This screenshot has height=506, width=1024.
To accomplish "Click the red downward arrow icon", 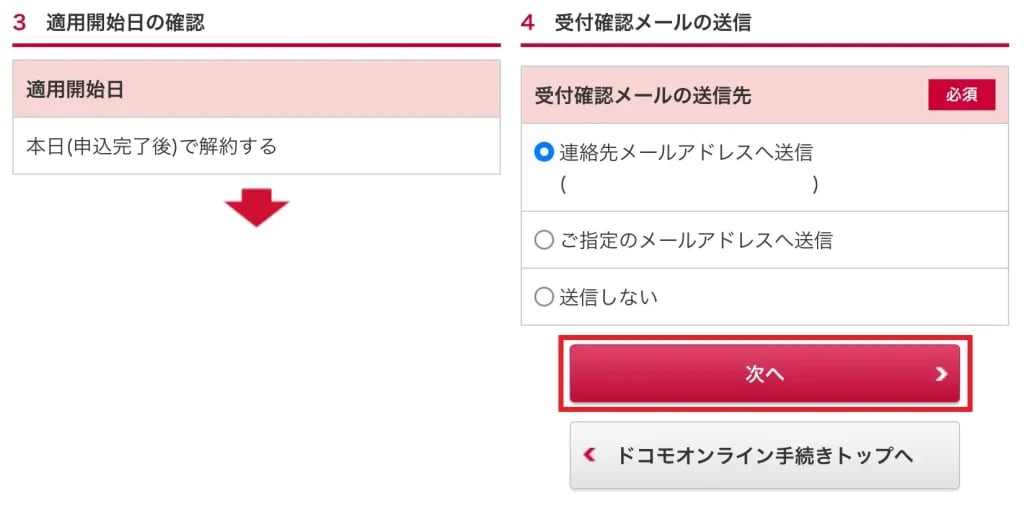I will [x=256, y=207].
